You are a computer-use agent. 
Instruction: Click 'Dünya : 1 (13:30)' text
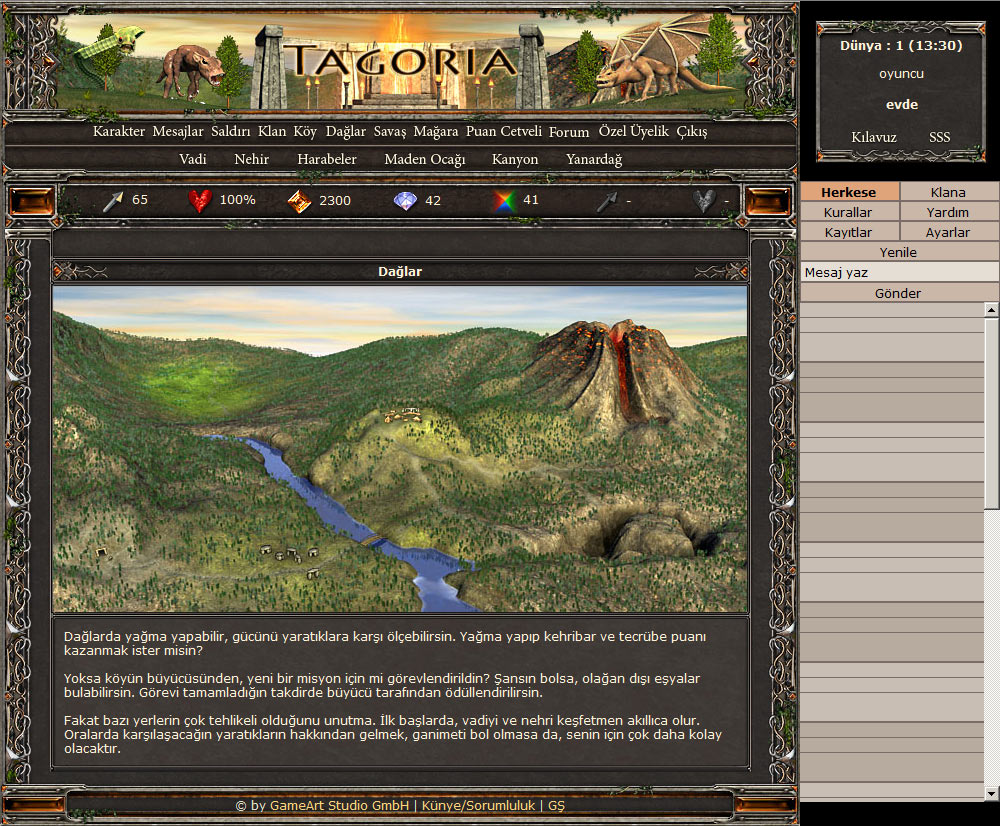coord(901,46)
